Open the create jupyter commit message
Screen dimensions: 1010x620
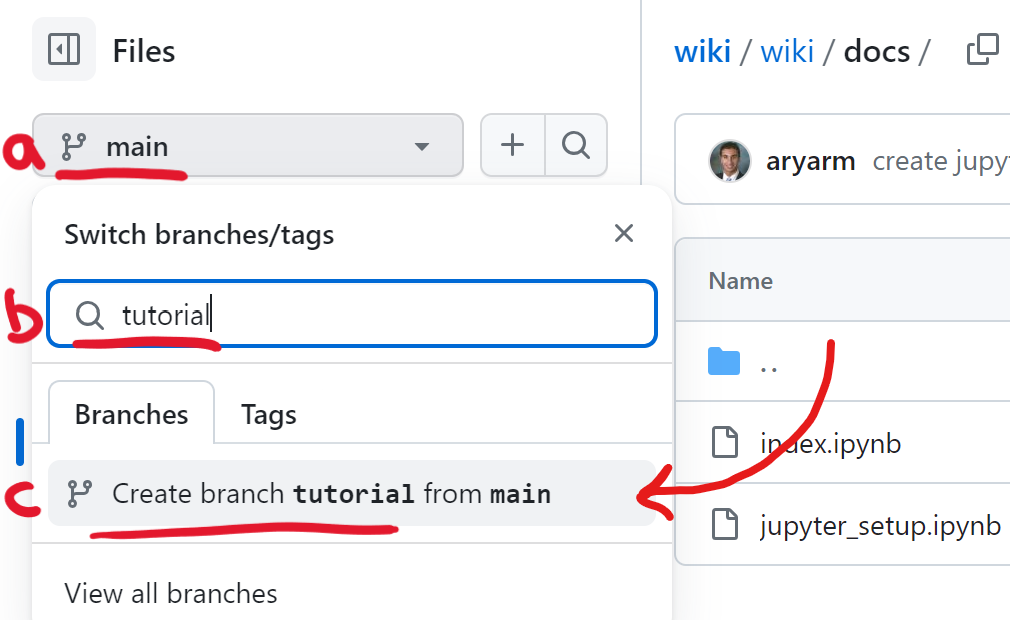tap(940, 161)
